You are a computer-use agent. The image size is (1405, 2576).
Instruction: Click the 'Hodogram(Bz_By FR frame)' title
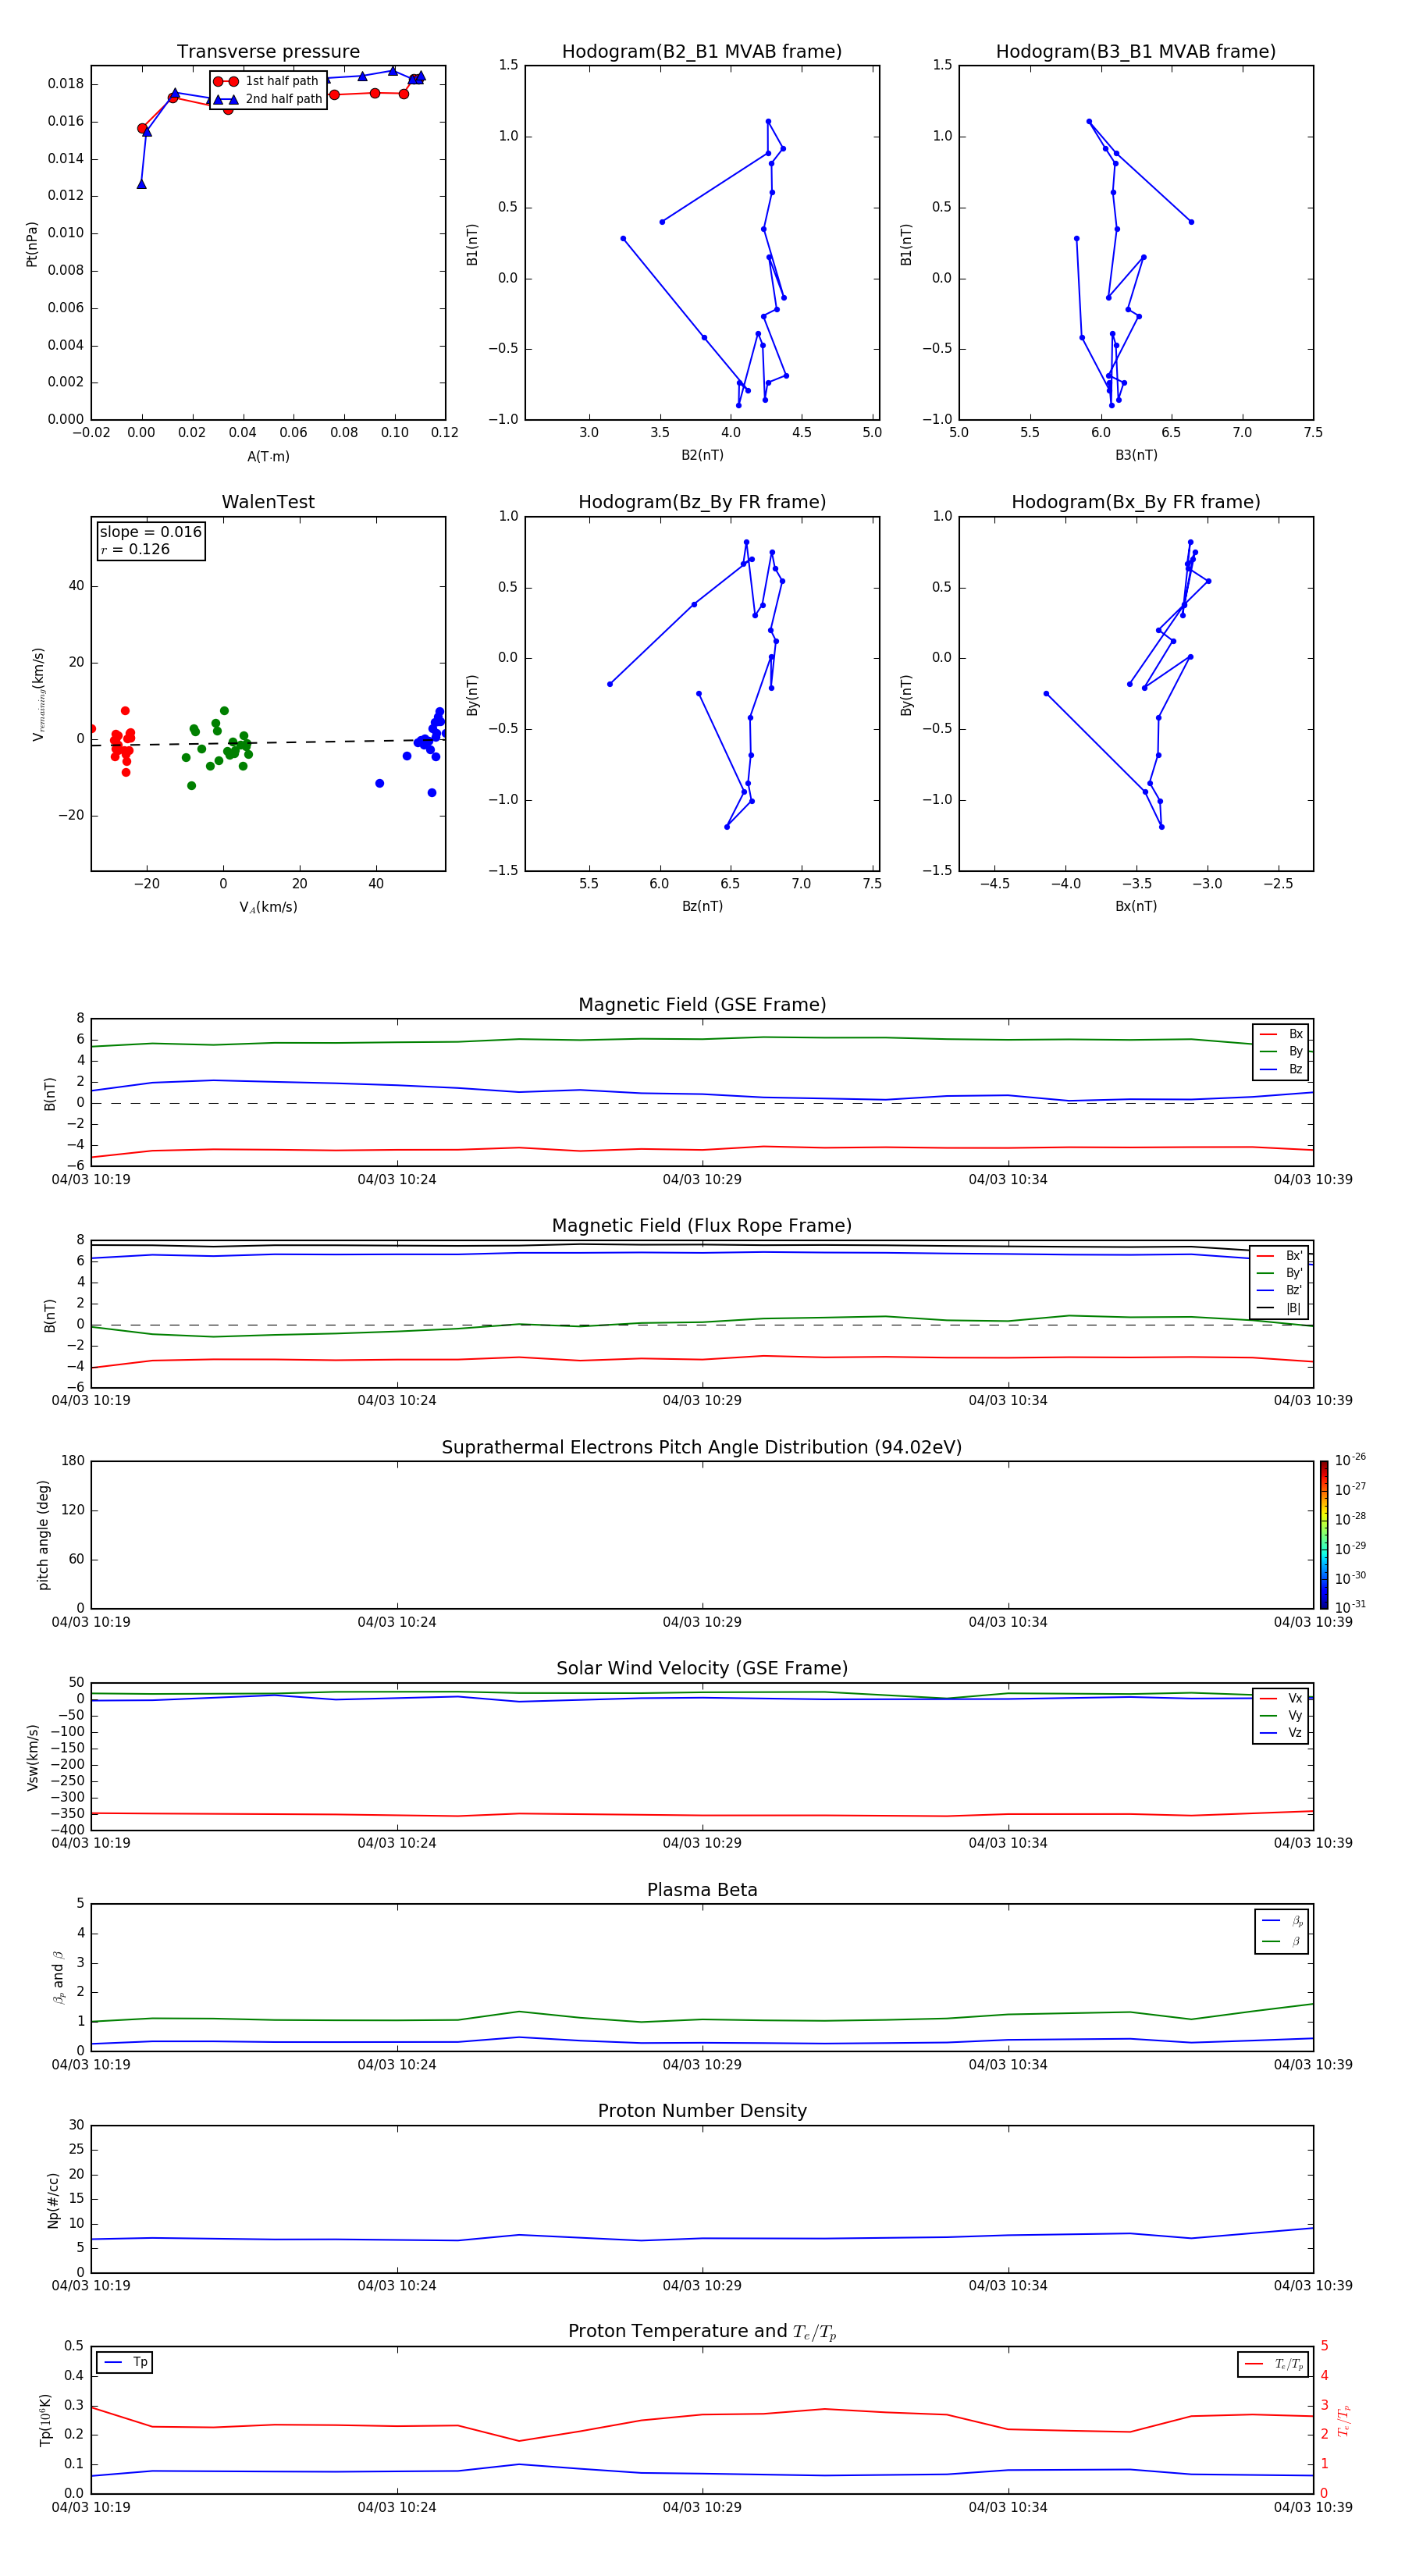[702, 502]
